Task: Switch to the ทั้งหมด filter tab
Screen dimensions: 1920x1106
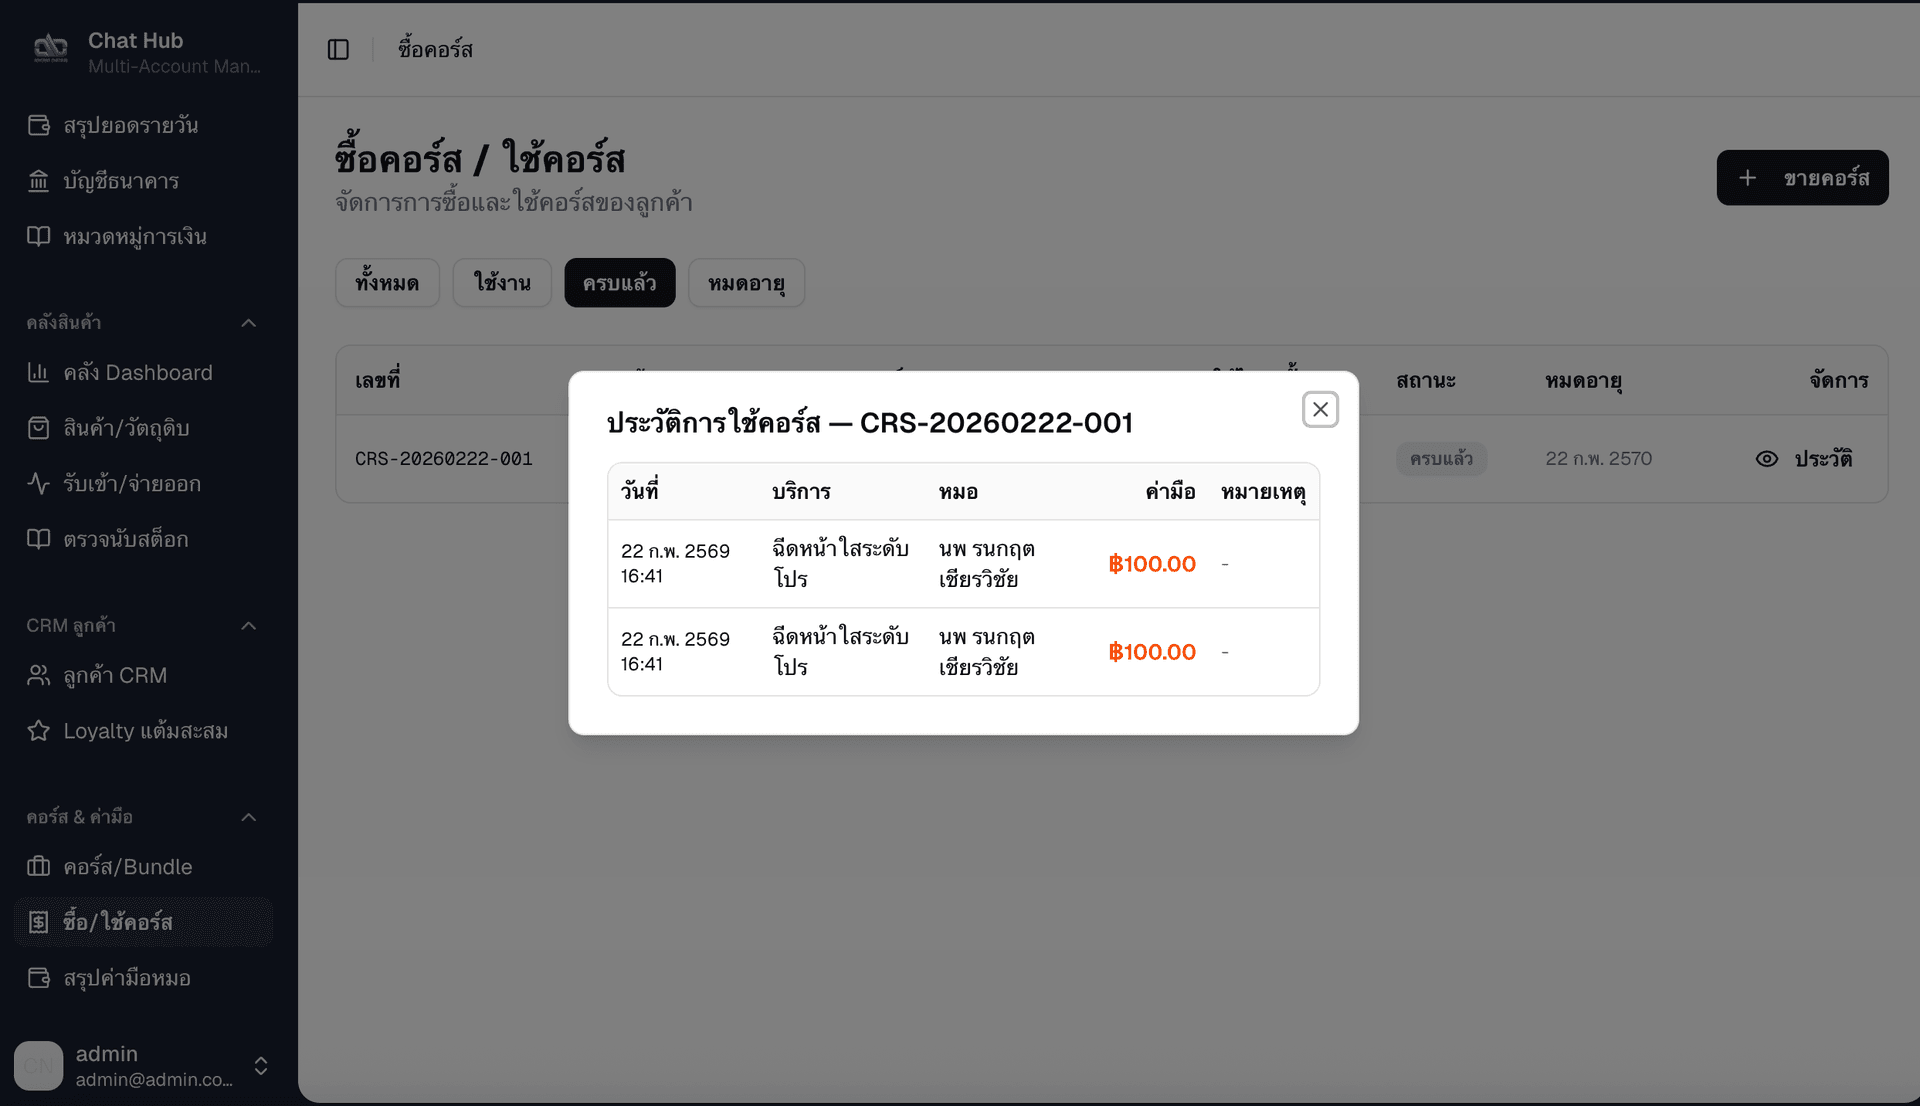Action: [387, 283]
